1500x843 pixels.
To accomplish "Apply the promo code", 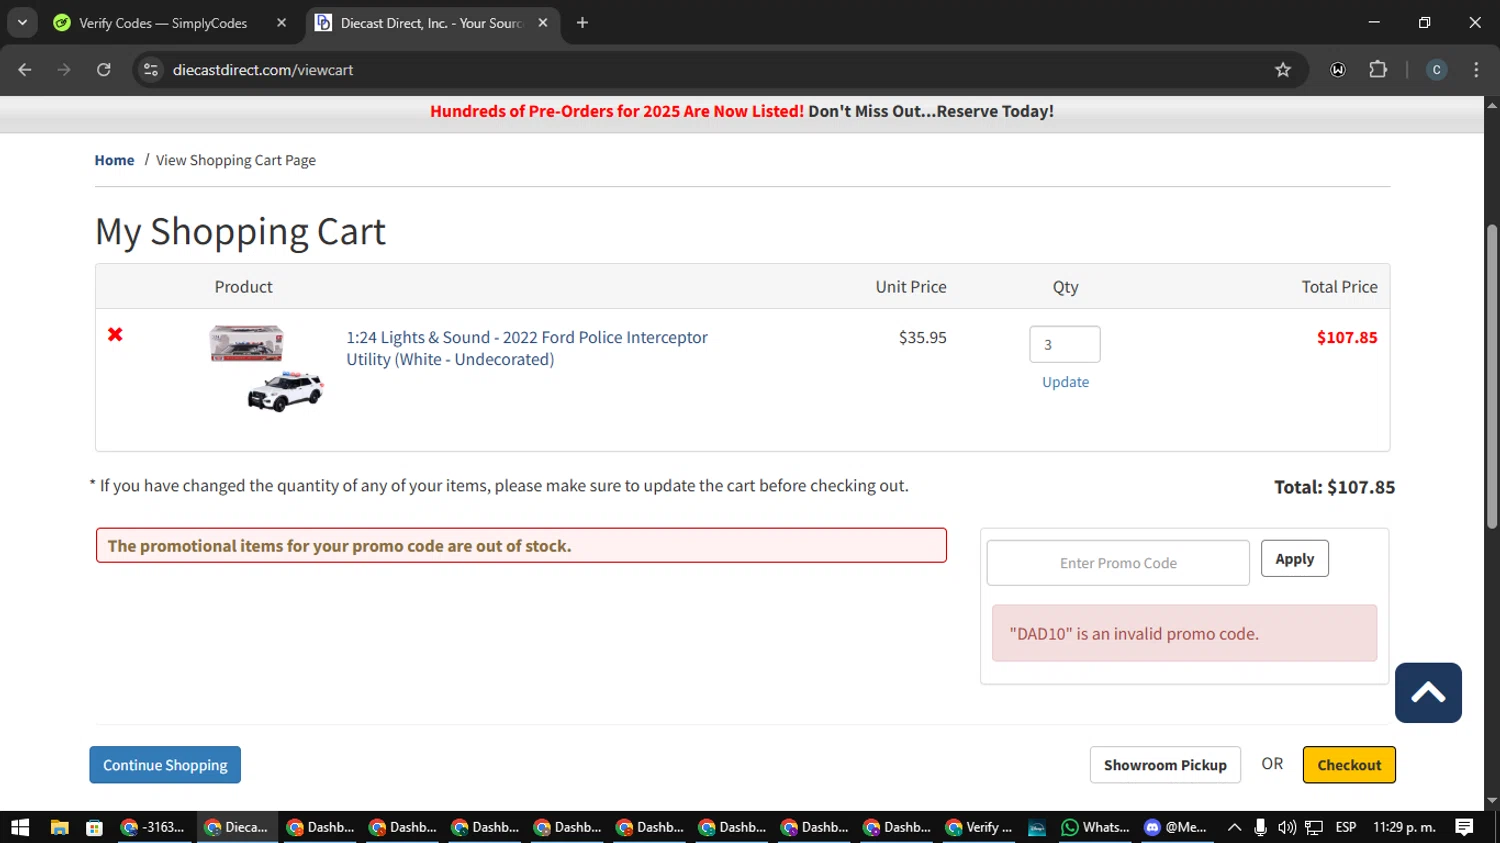I will [1294, 559].
